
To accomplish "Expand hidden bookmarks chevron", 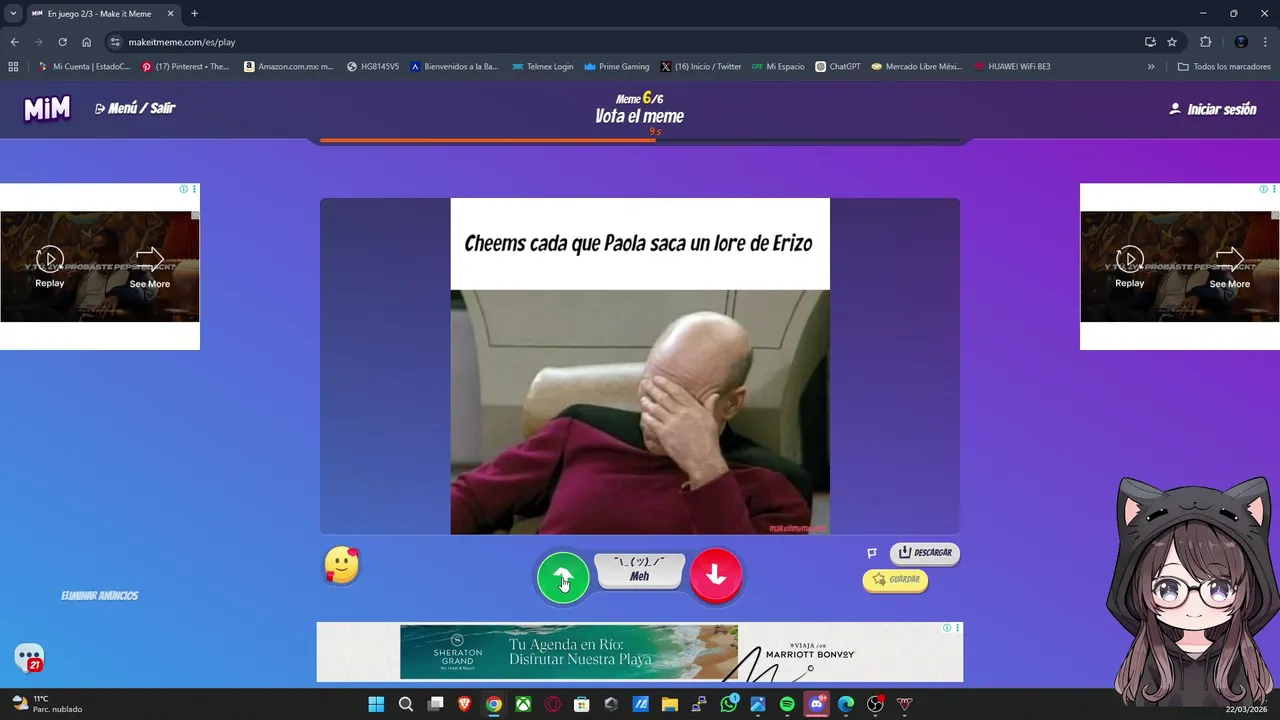I will click(x=1151, y=67).
